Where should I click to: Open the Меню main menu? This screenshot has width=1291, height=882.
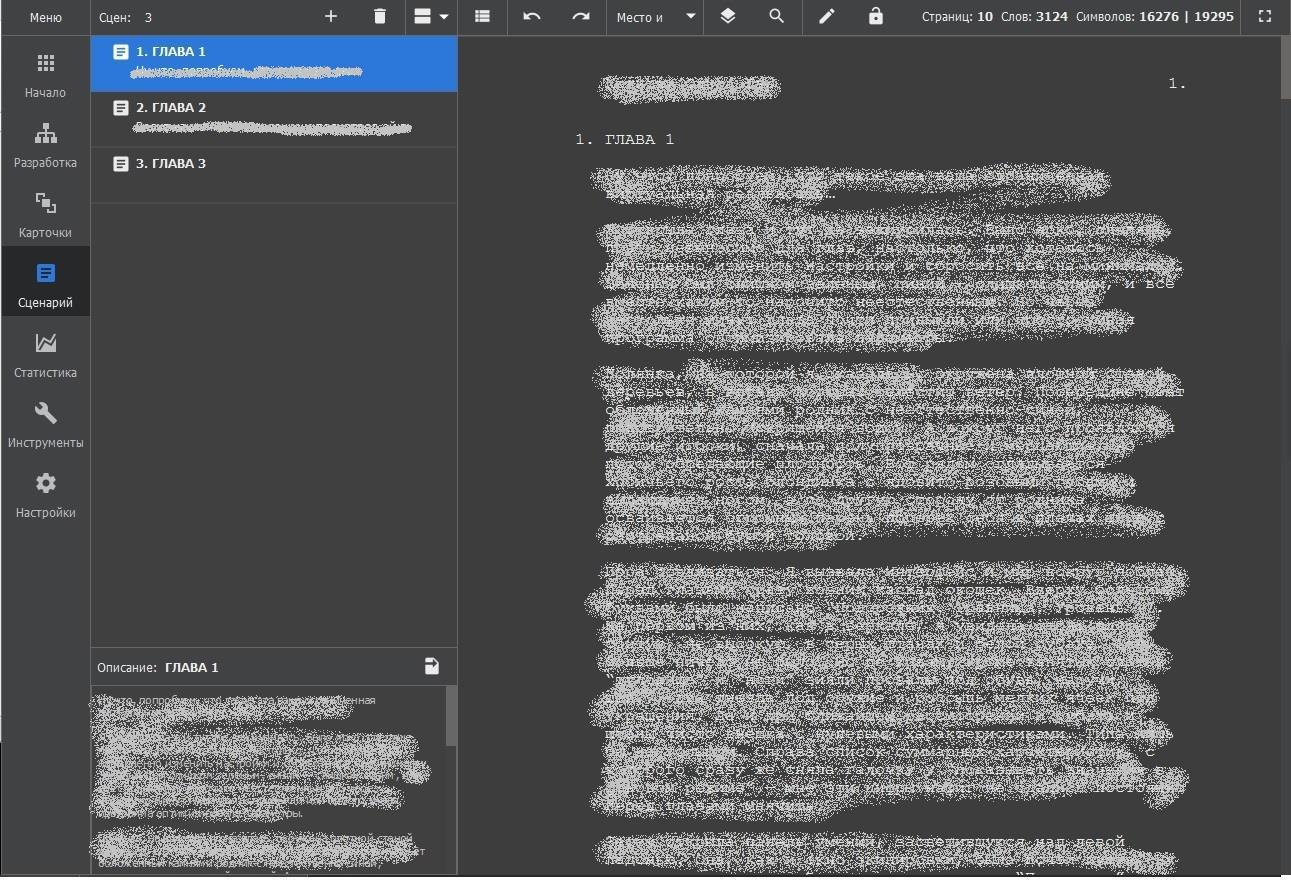(45, 17)
